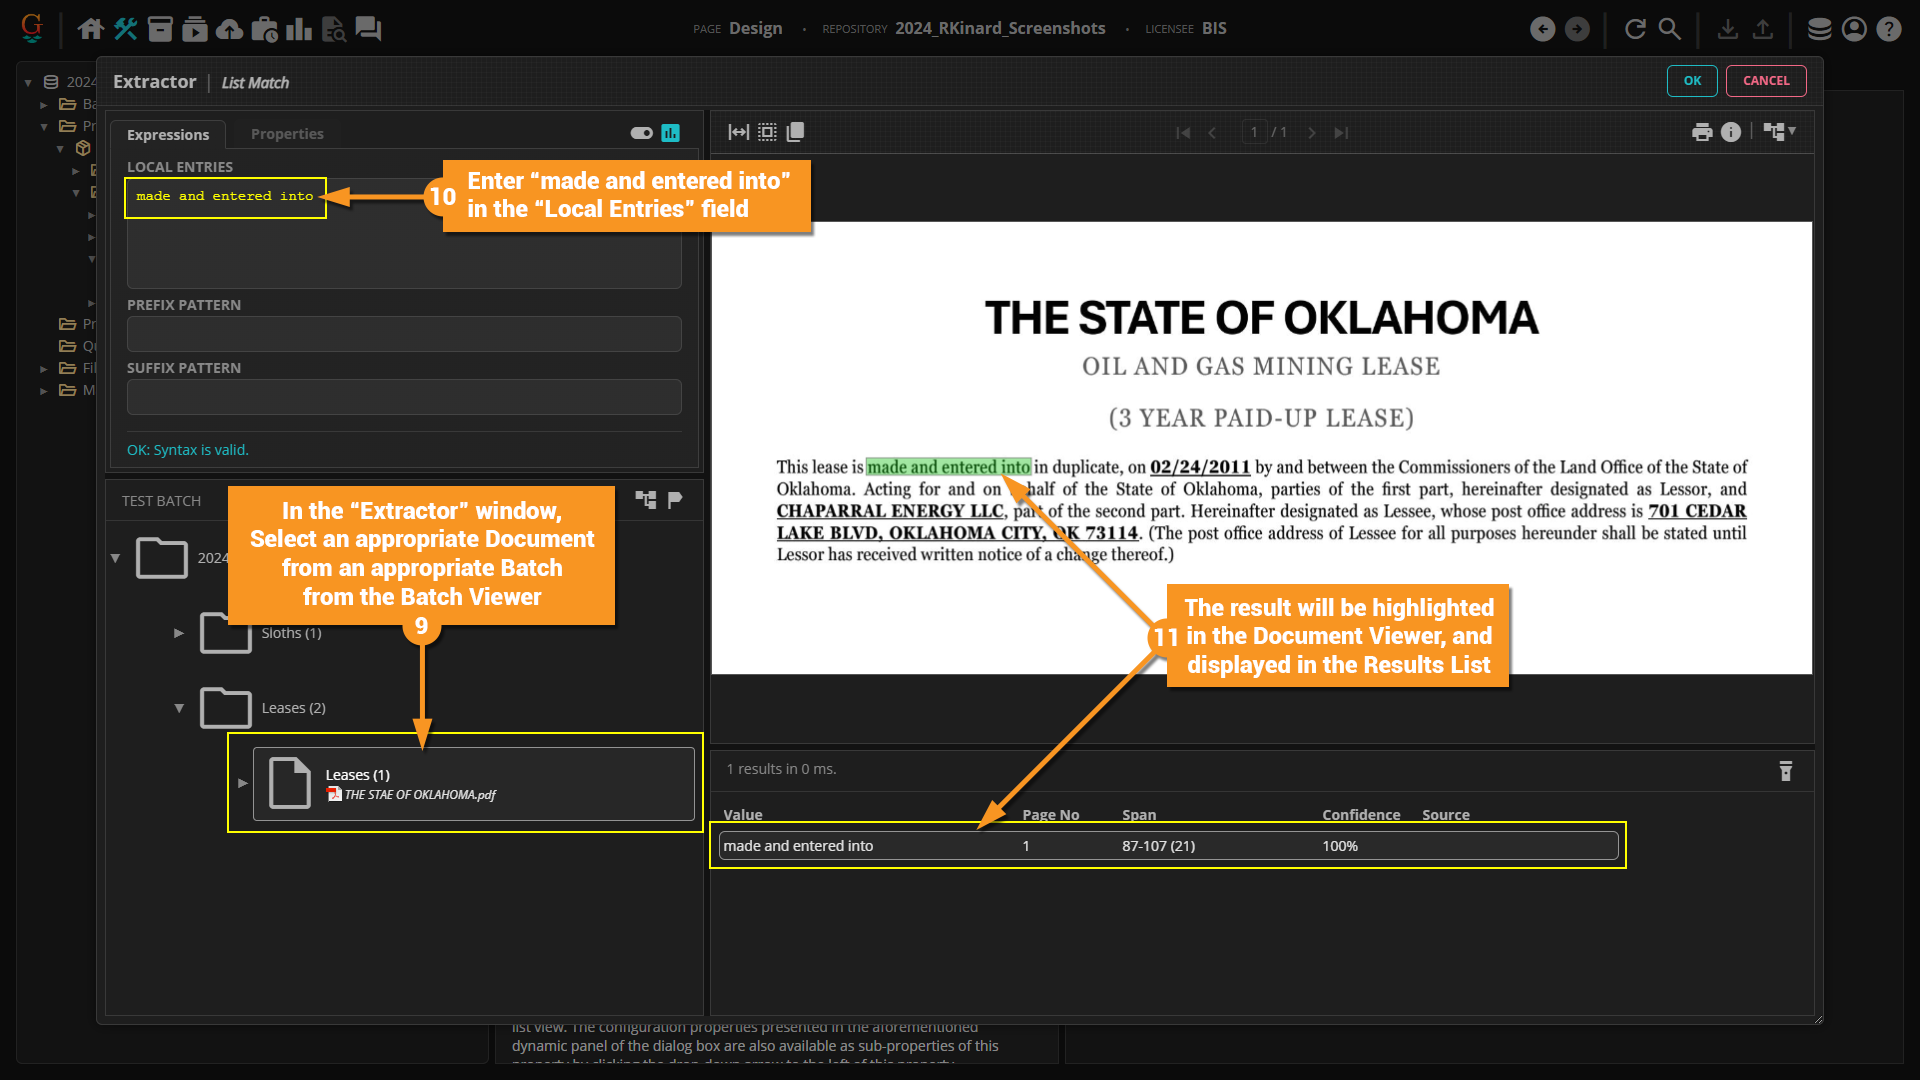Click the document info icon
This screenshot has width=1920, height=1080.
1731,132
